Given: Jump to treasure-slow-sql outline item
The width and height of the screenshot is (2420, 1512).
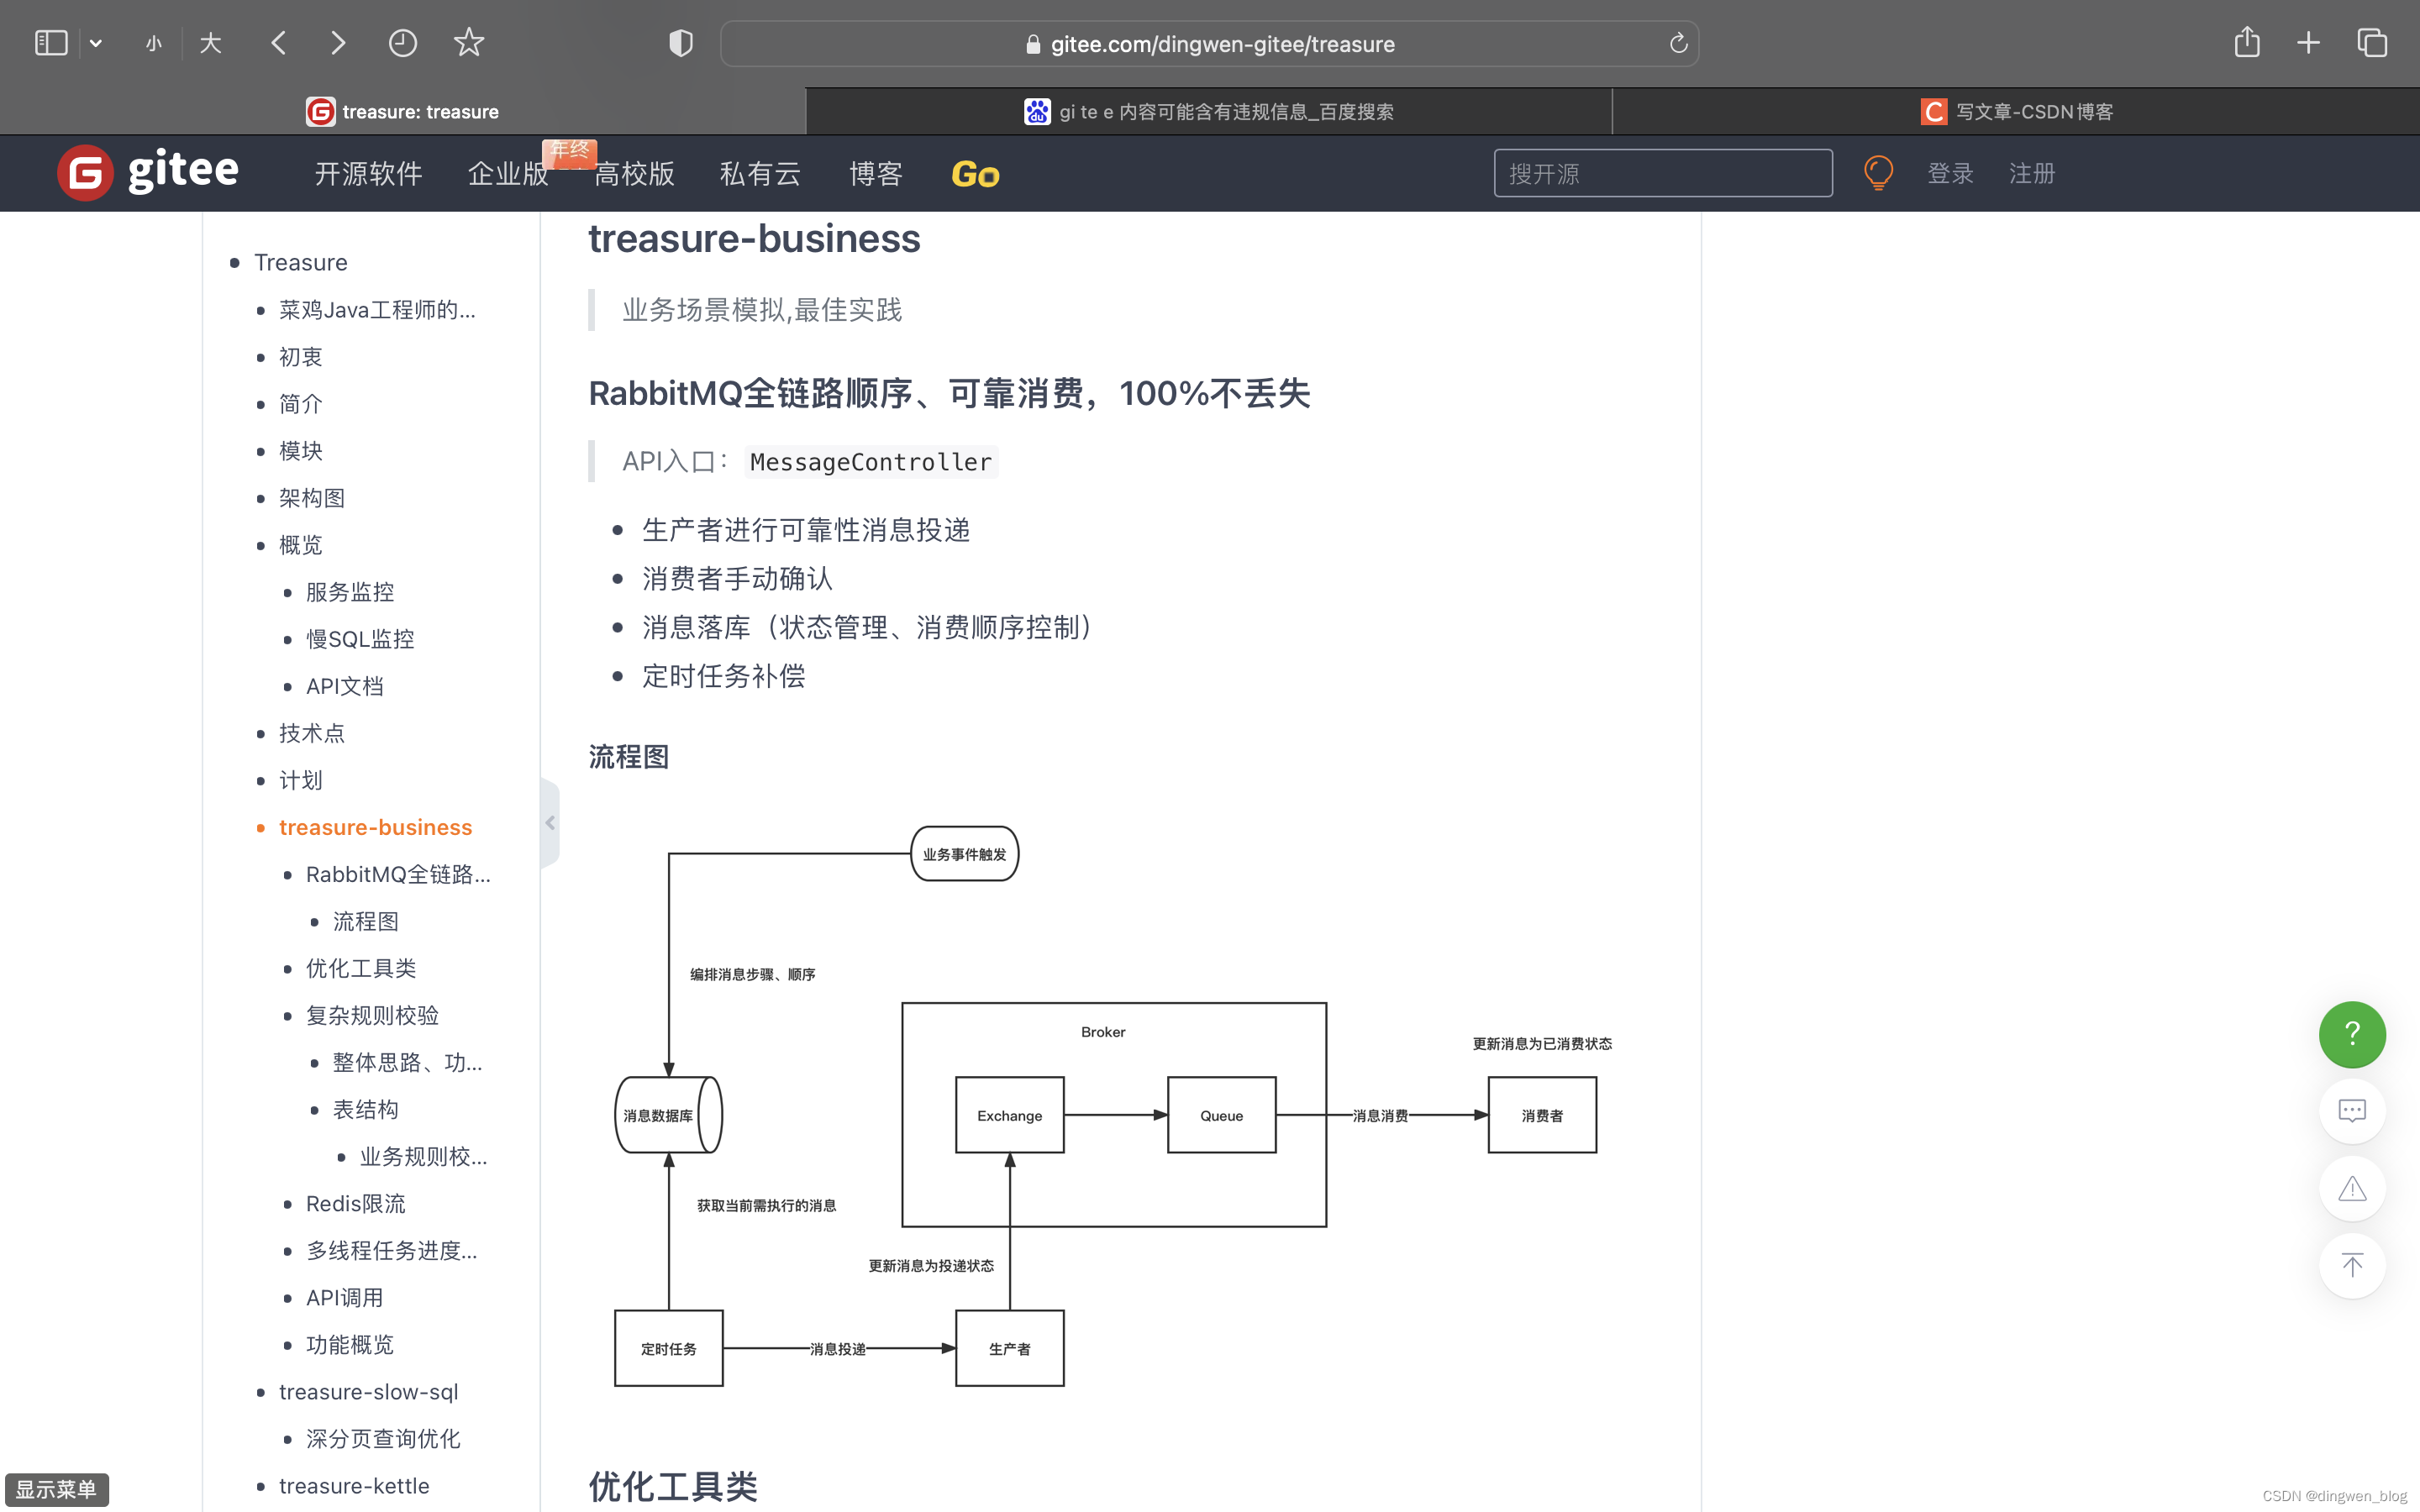Looking at the screenshot, I should pos(369,1391).
